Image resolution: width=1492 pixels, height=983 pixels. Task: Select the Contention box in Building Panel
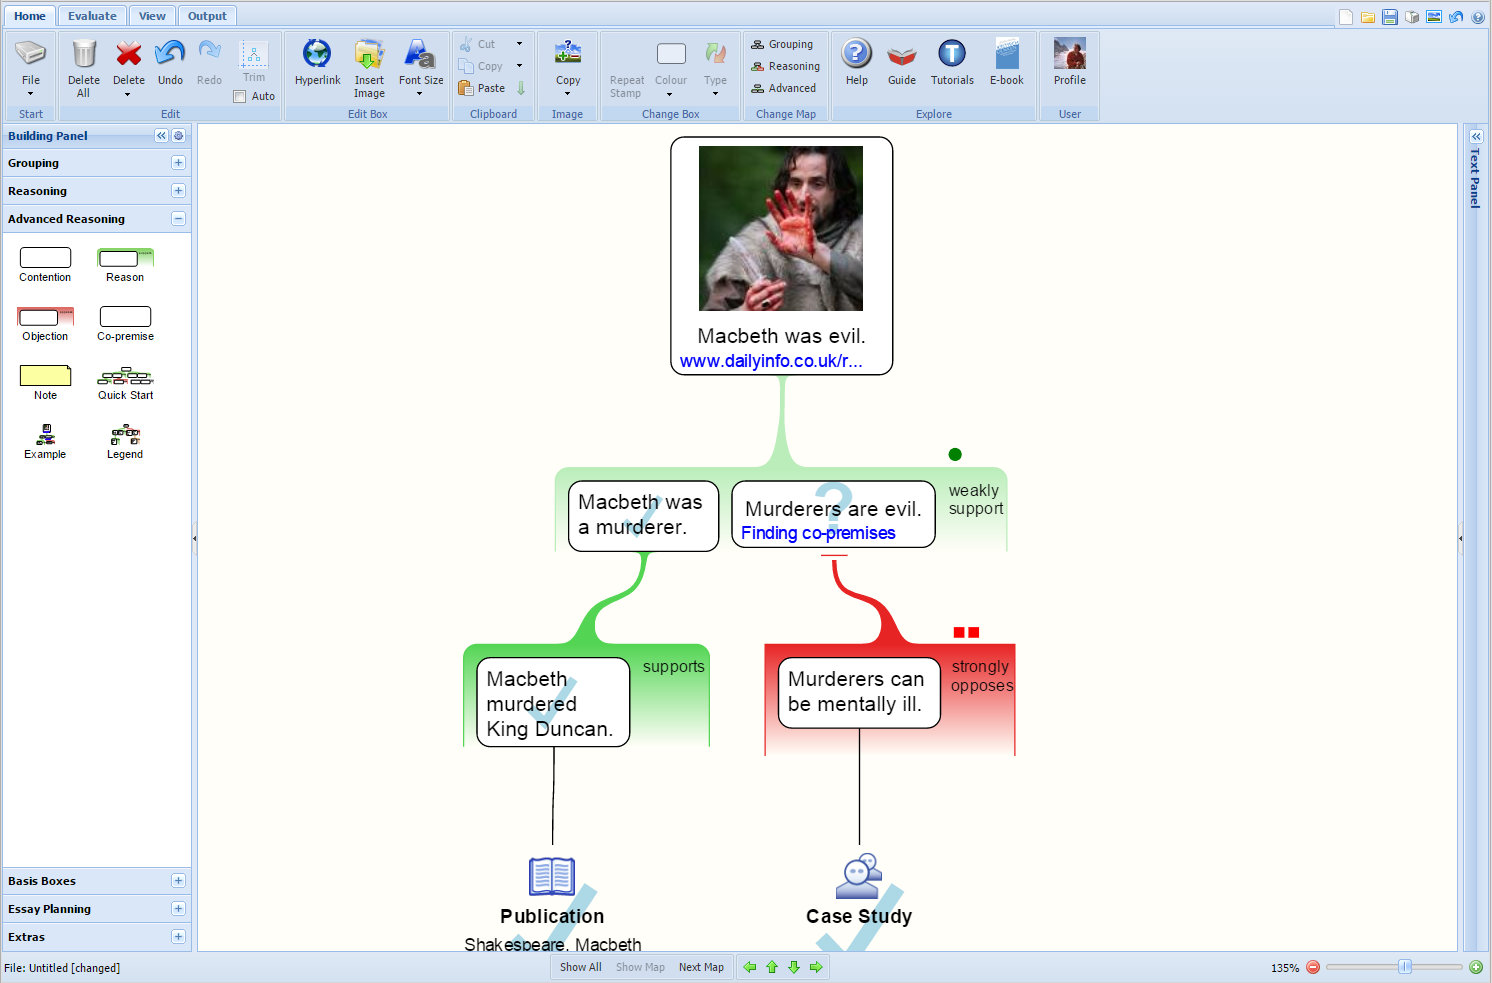pyautogui.click(x=45, y=258)
